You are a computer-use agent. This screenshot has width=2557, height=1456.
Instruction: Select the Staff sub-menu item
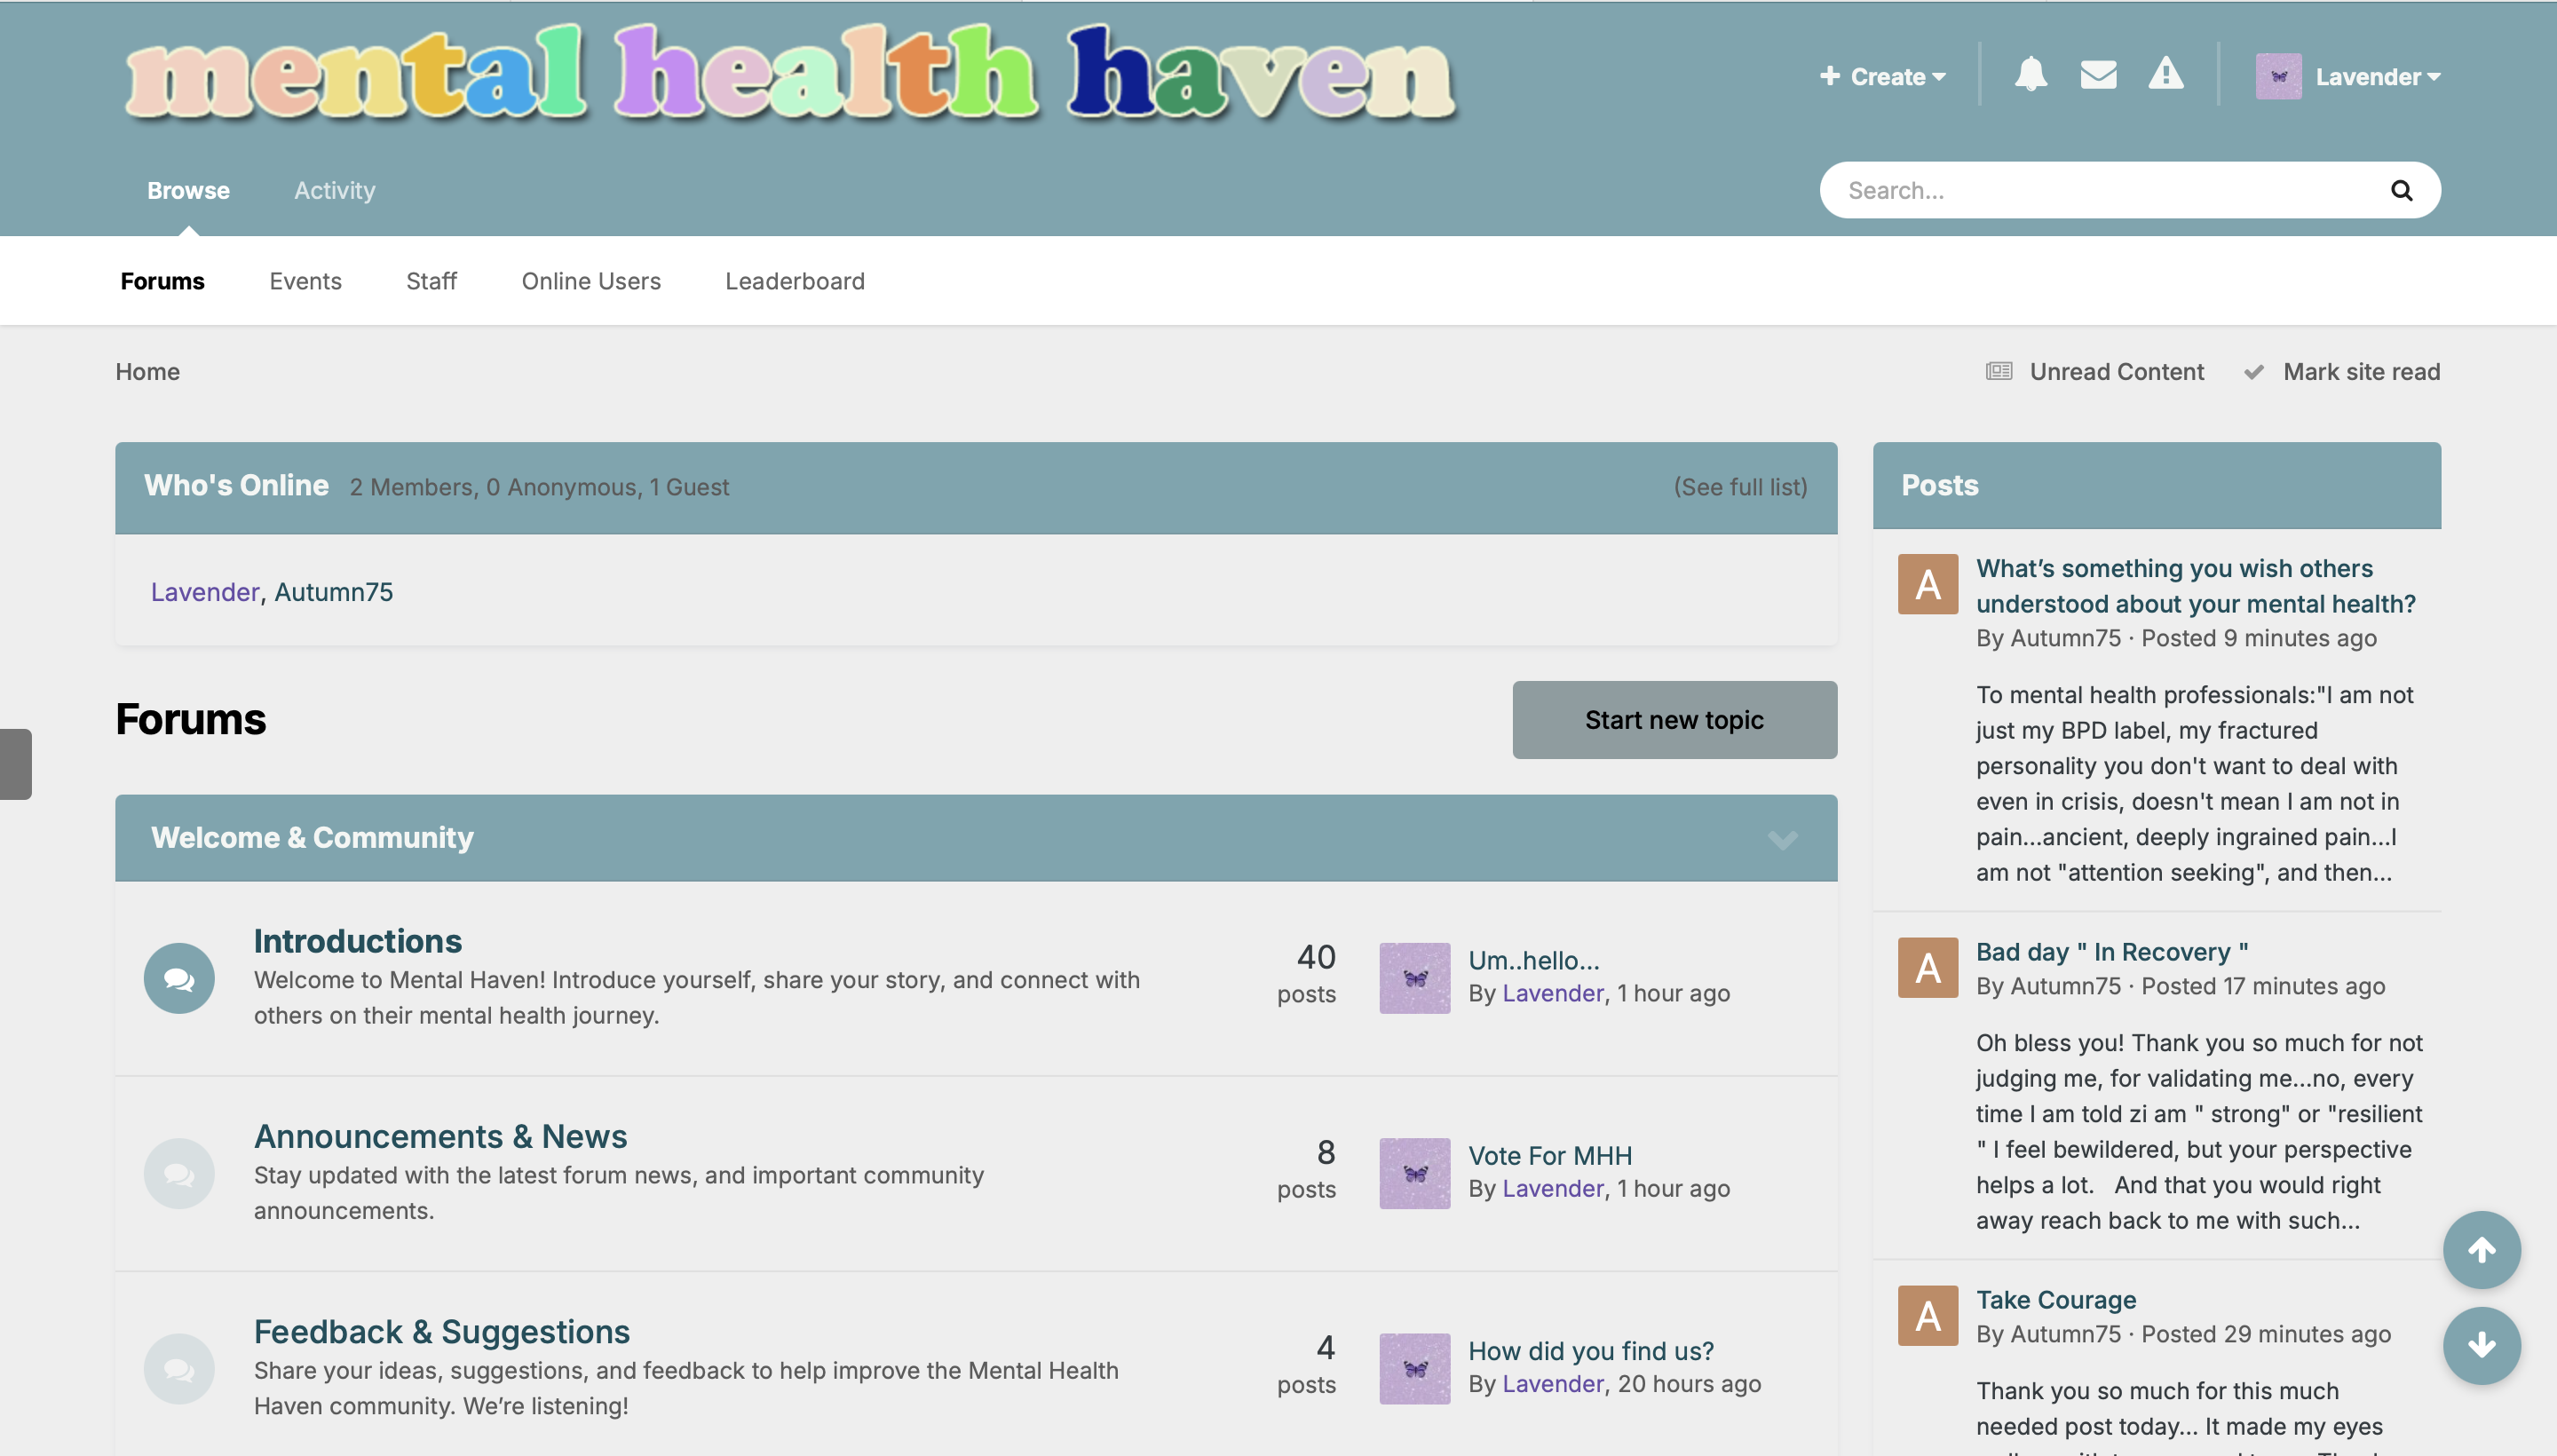431,281
